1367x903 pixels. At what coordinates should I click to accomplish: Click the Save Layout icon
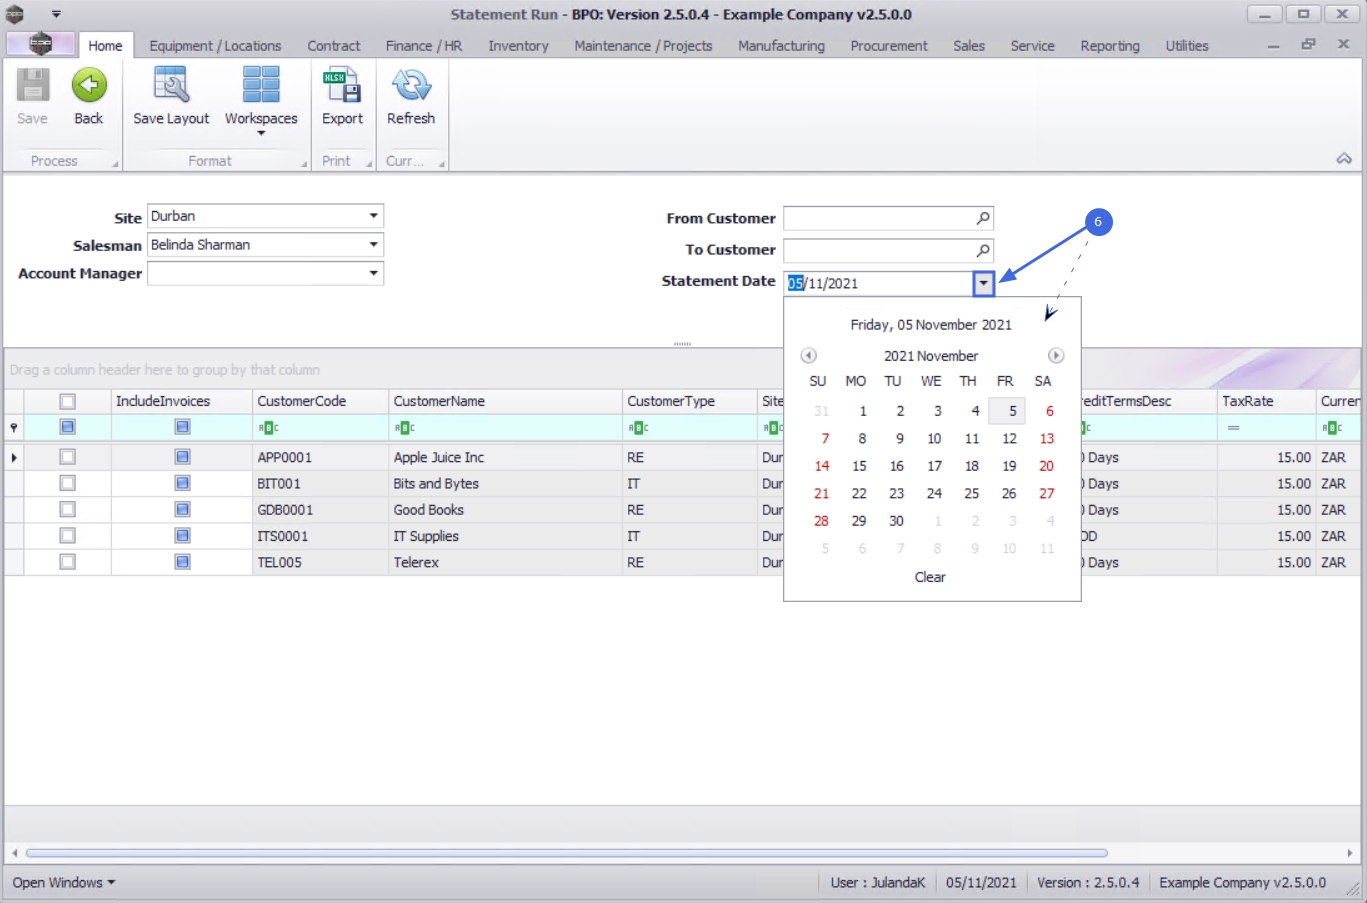[x=171, y=86]
